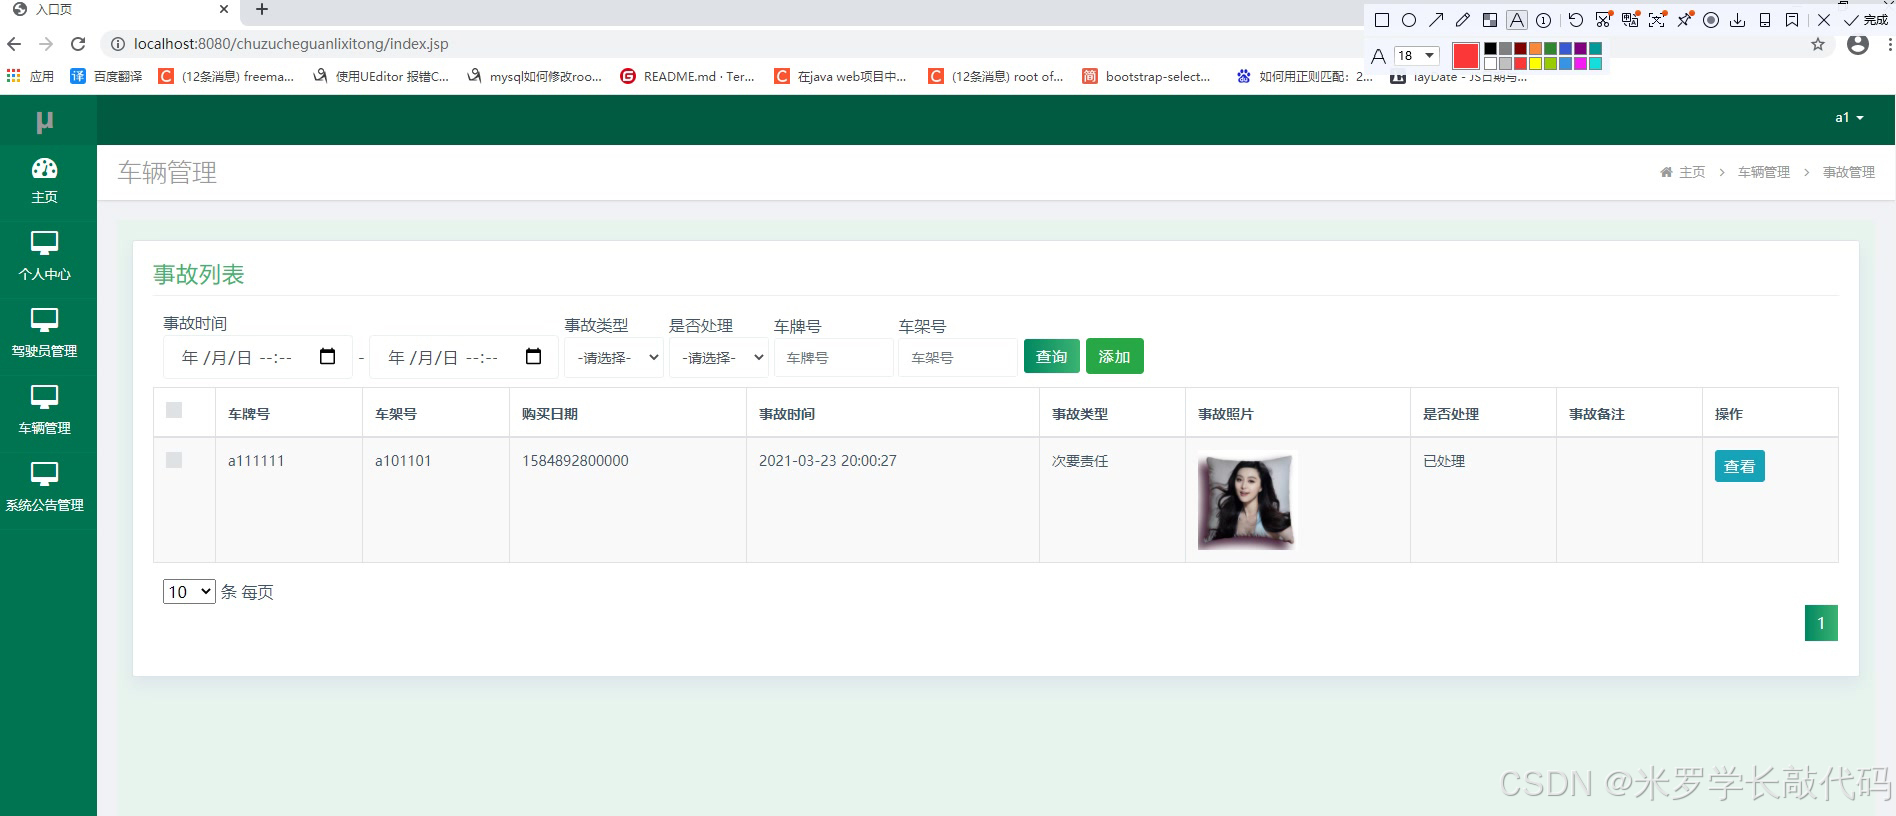Viewport: 1896px width, 816px height.
Task: Click the 车架号 search input field
Action: 958,358
